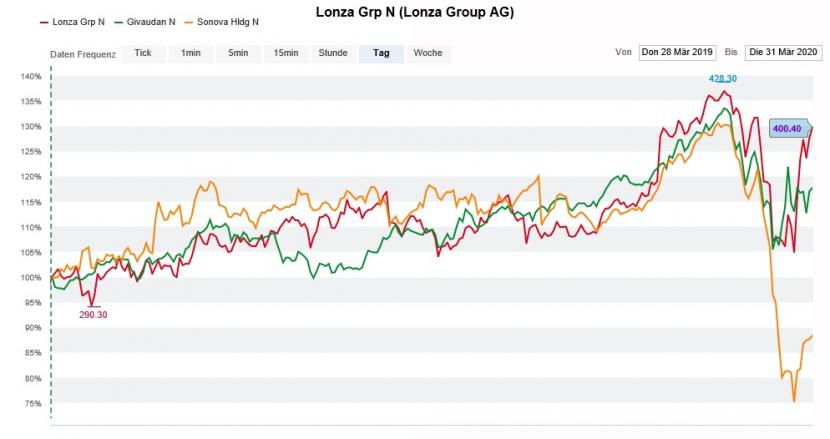This screenshot has width=830, height=439.
Task: Click the 130% axis label
Action: (31, 127)
